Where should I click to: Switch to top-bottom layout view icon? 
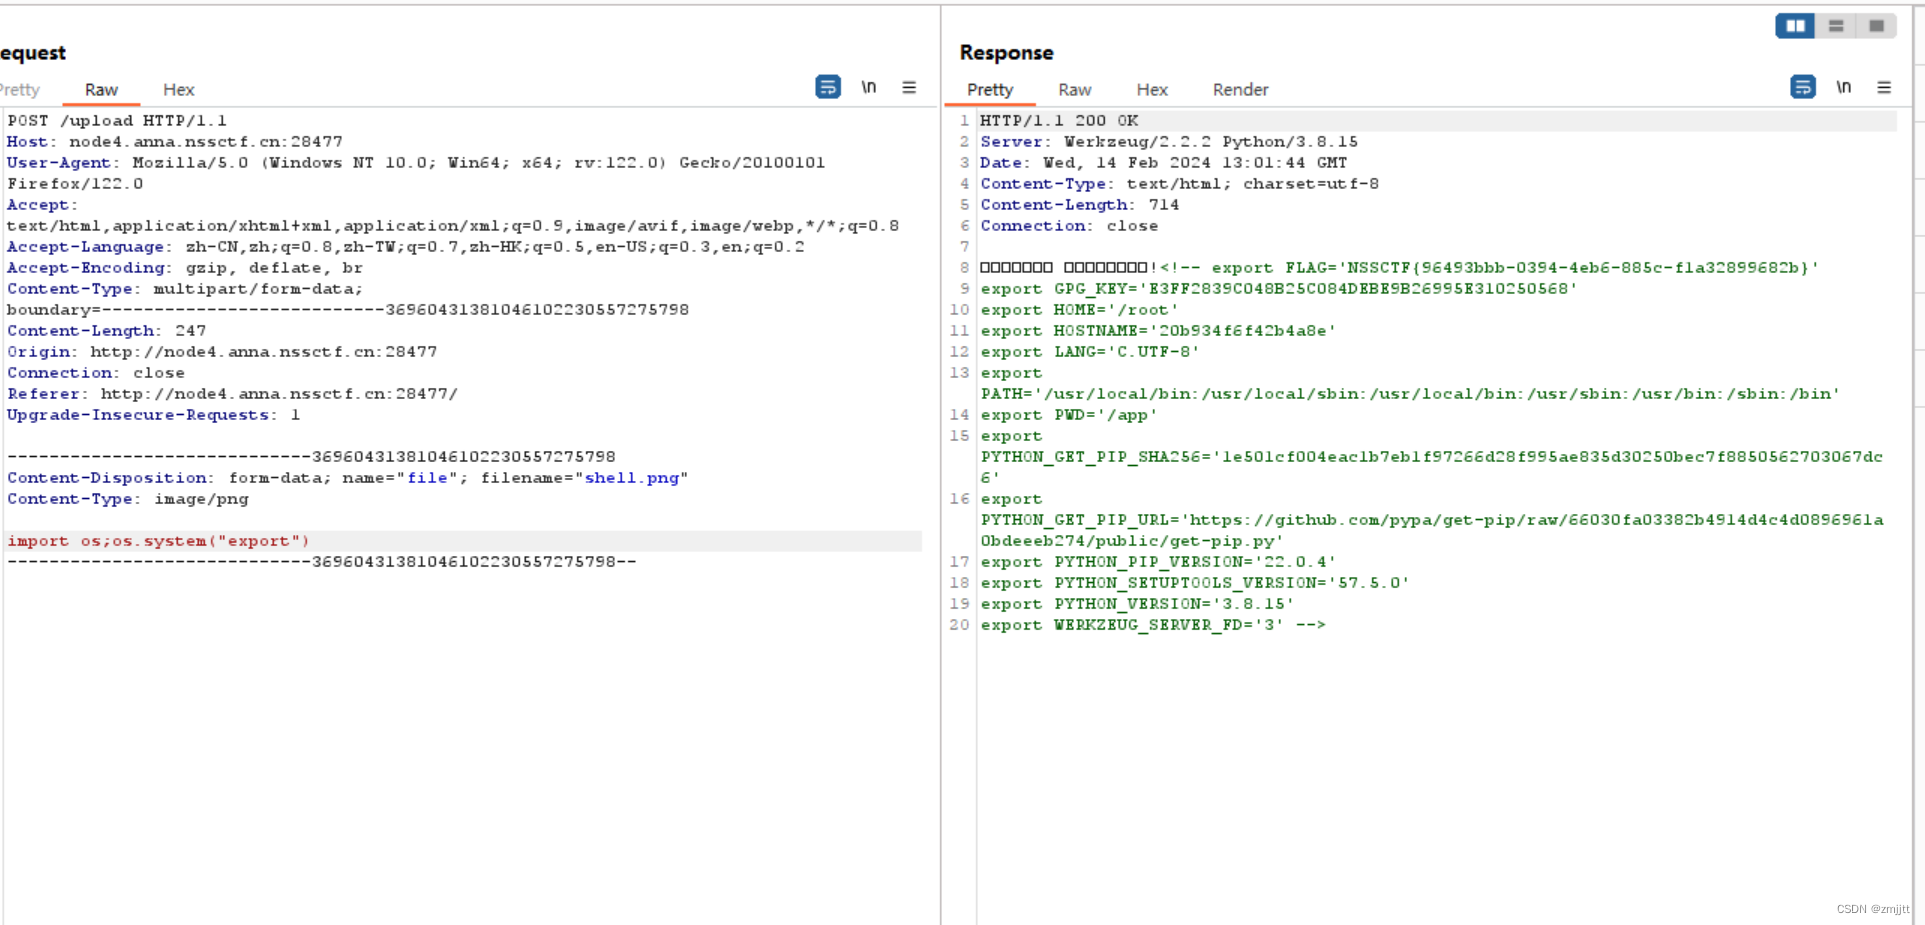pos(1836,26)
